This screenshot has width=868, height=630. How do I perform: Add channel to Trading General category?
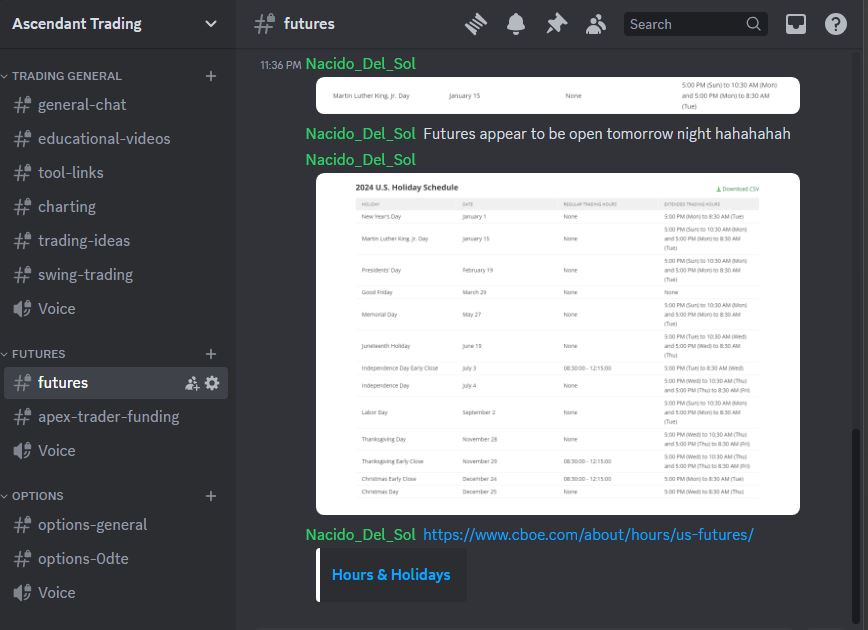click(x=211, y=76)
